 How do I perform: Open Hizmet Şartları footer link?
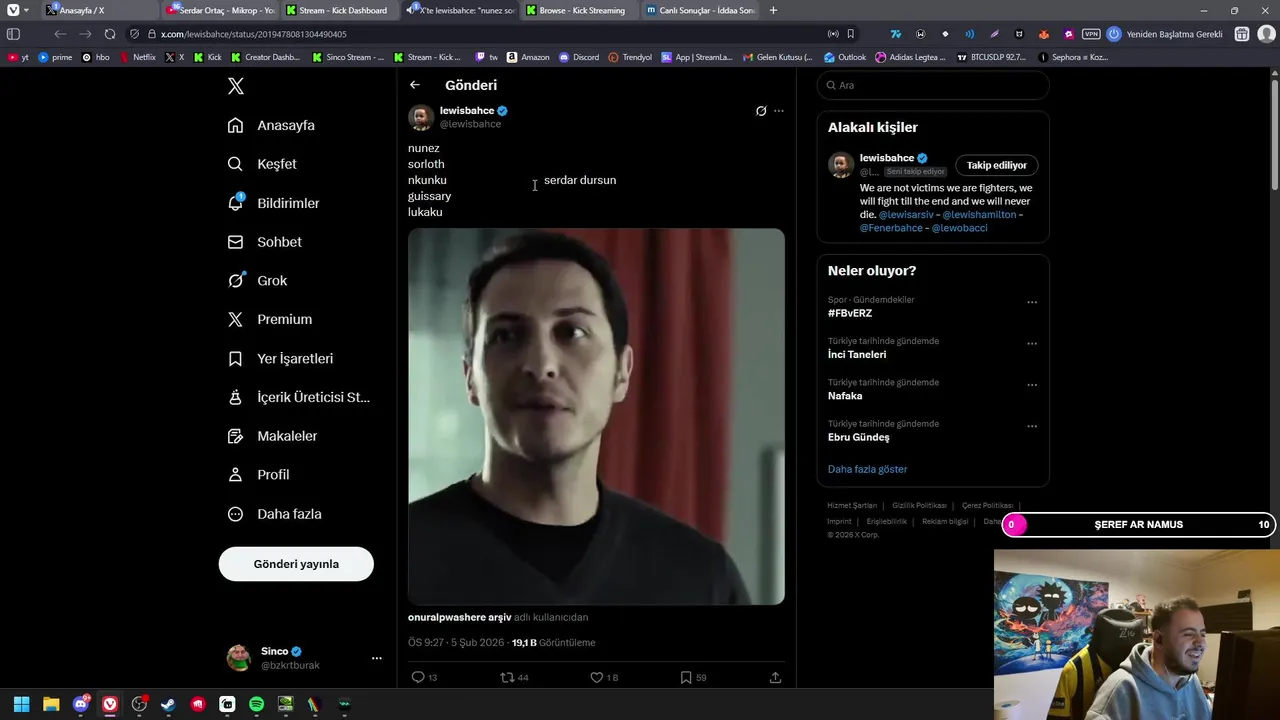852,505
